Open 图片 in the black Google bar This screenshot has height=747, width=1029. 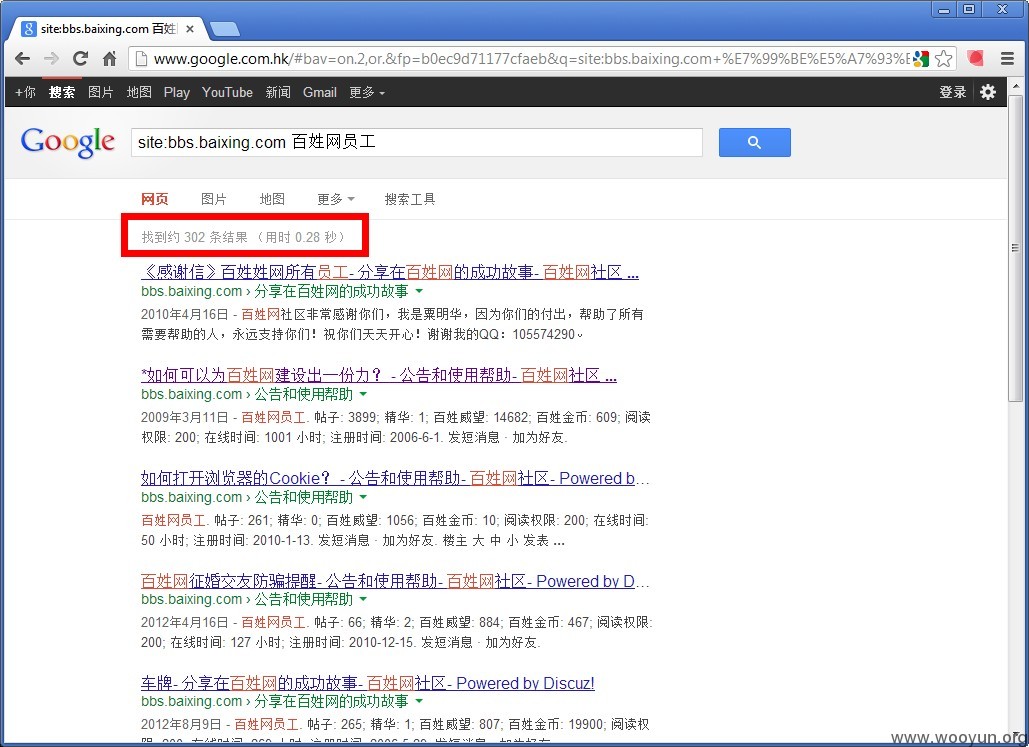[100, 93]
